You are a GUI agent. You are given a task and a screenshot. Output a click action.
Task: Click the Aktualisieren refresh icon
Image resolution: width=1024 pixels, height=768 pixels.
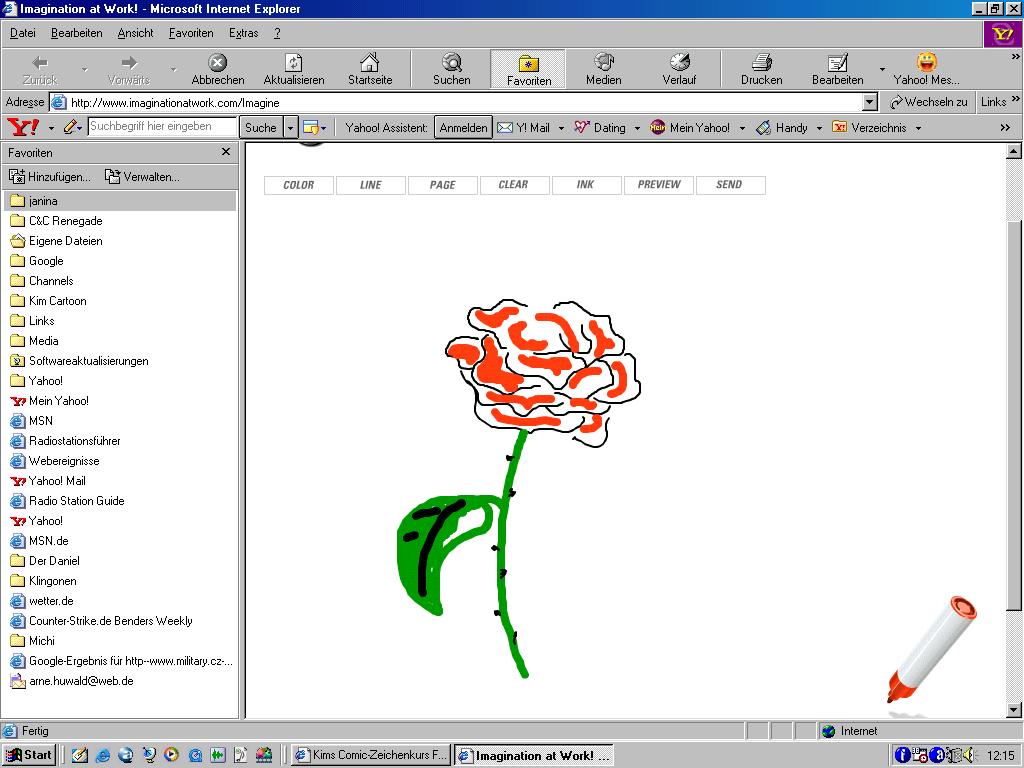point(294,63)
